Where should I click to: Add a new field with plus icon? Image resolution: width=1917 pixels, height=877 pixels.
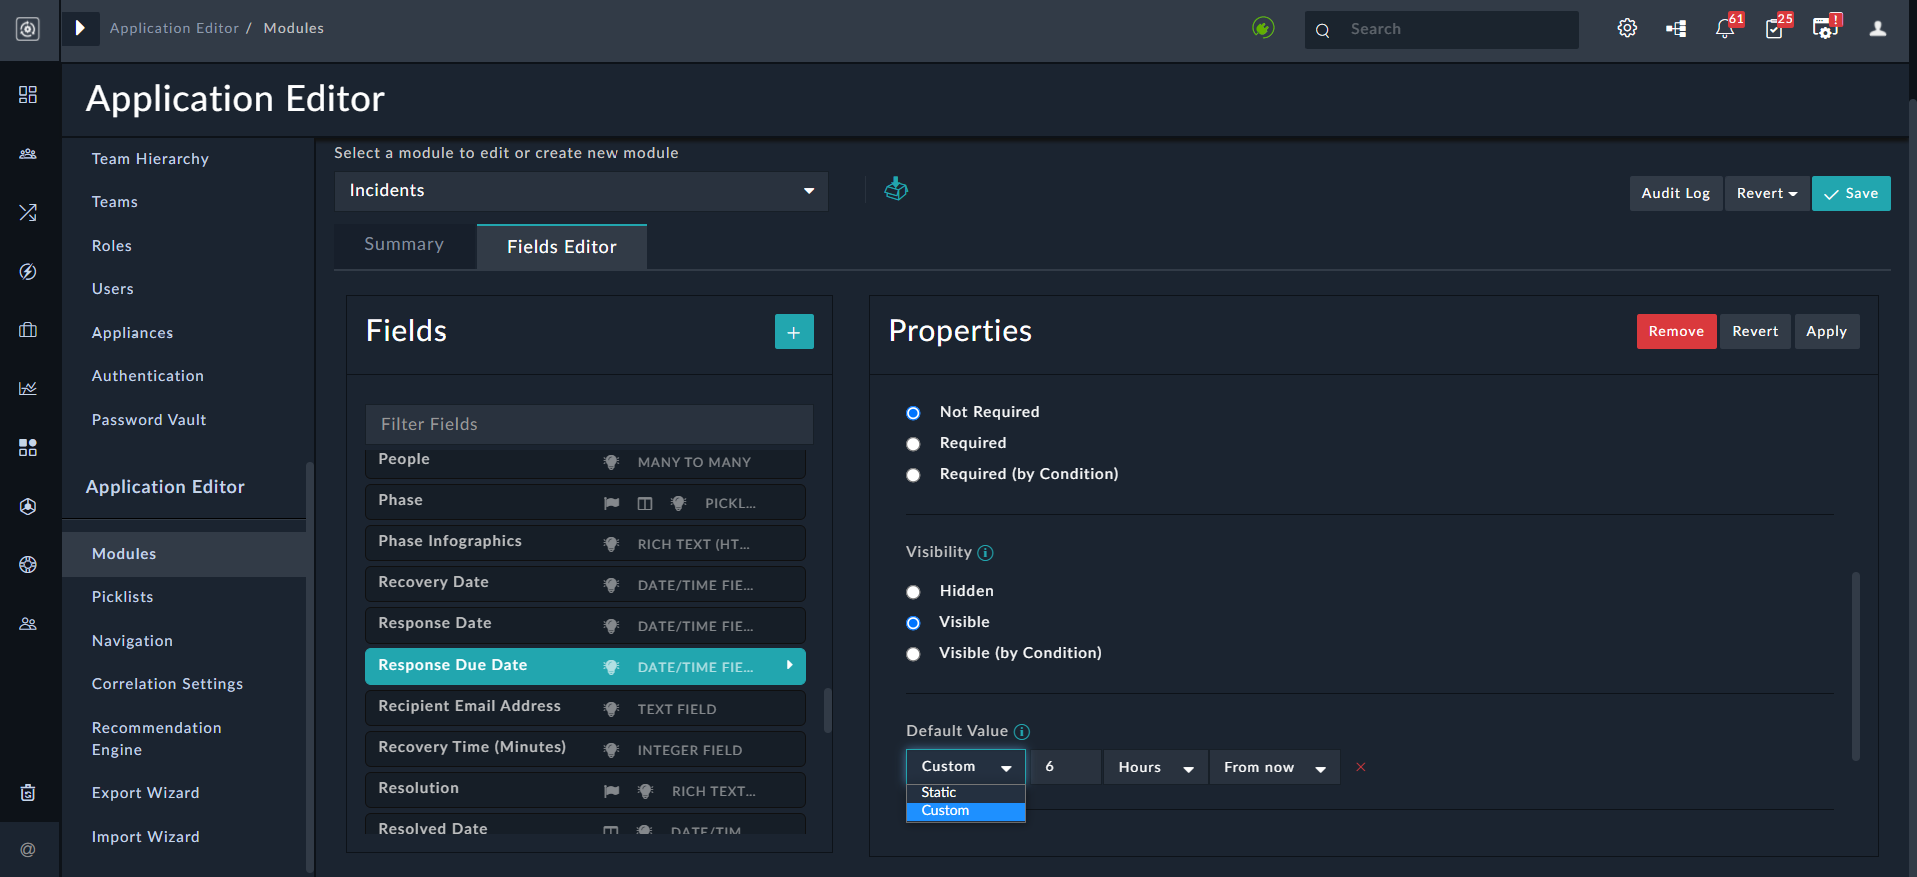[793, 332]
